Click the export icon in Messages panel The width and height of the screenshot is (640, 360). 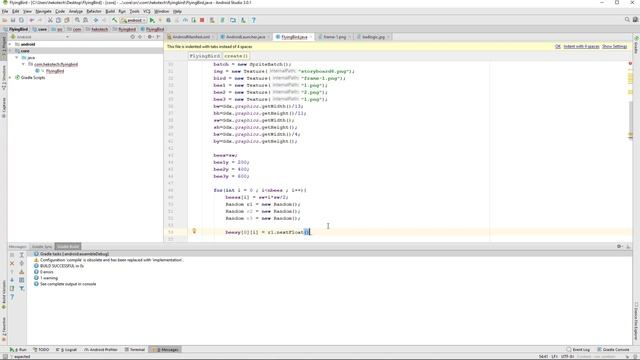pyautogui.click(x=12, y=288)
